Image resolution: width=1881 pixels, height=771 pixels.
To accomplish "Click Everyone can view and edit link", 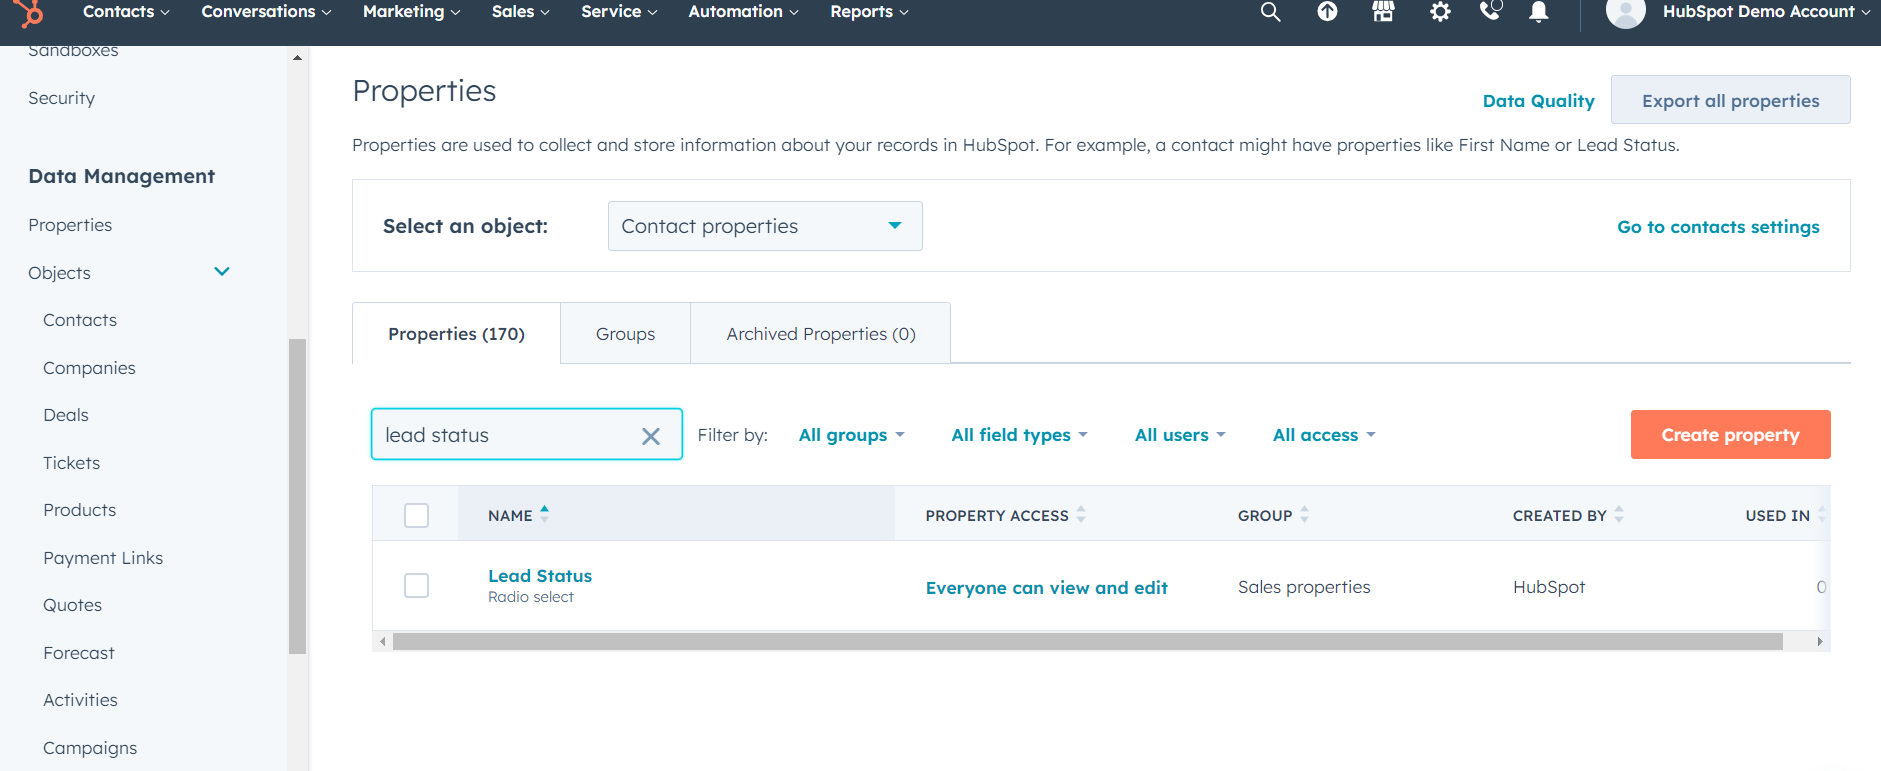I will (1046, 588).
